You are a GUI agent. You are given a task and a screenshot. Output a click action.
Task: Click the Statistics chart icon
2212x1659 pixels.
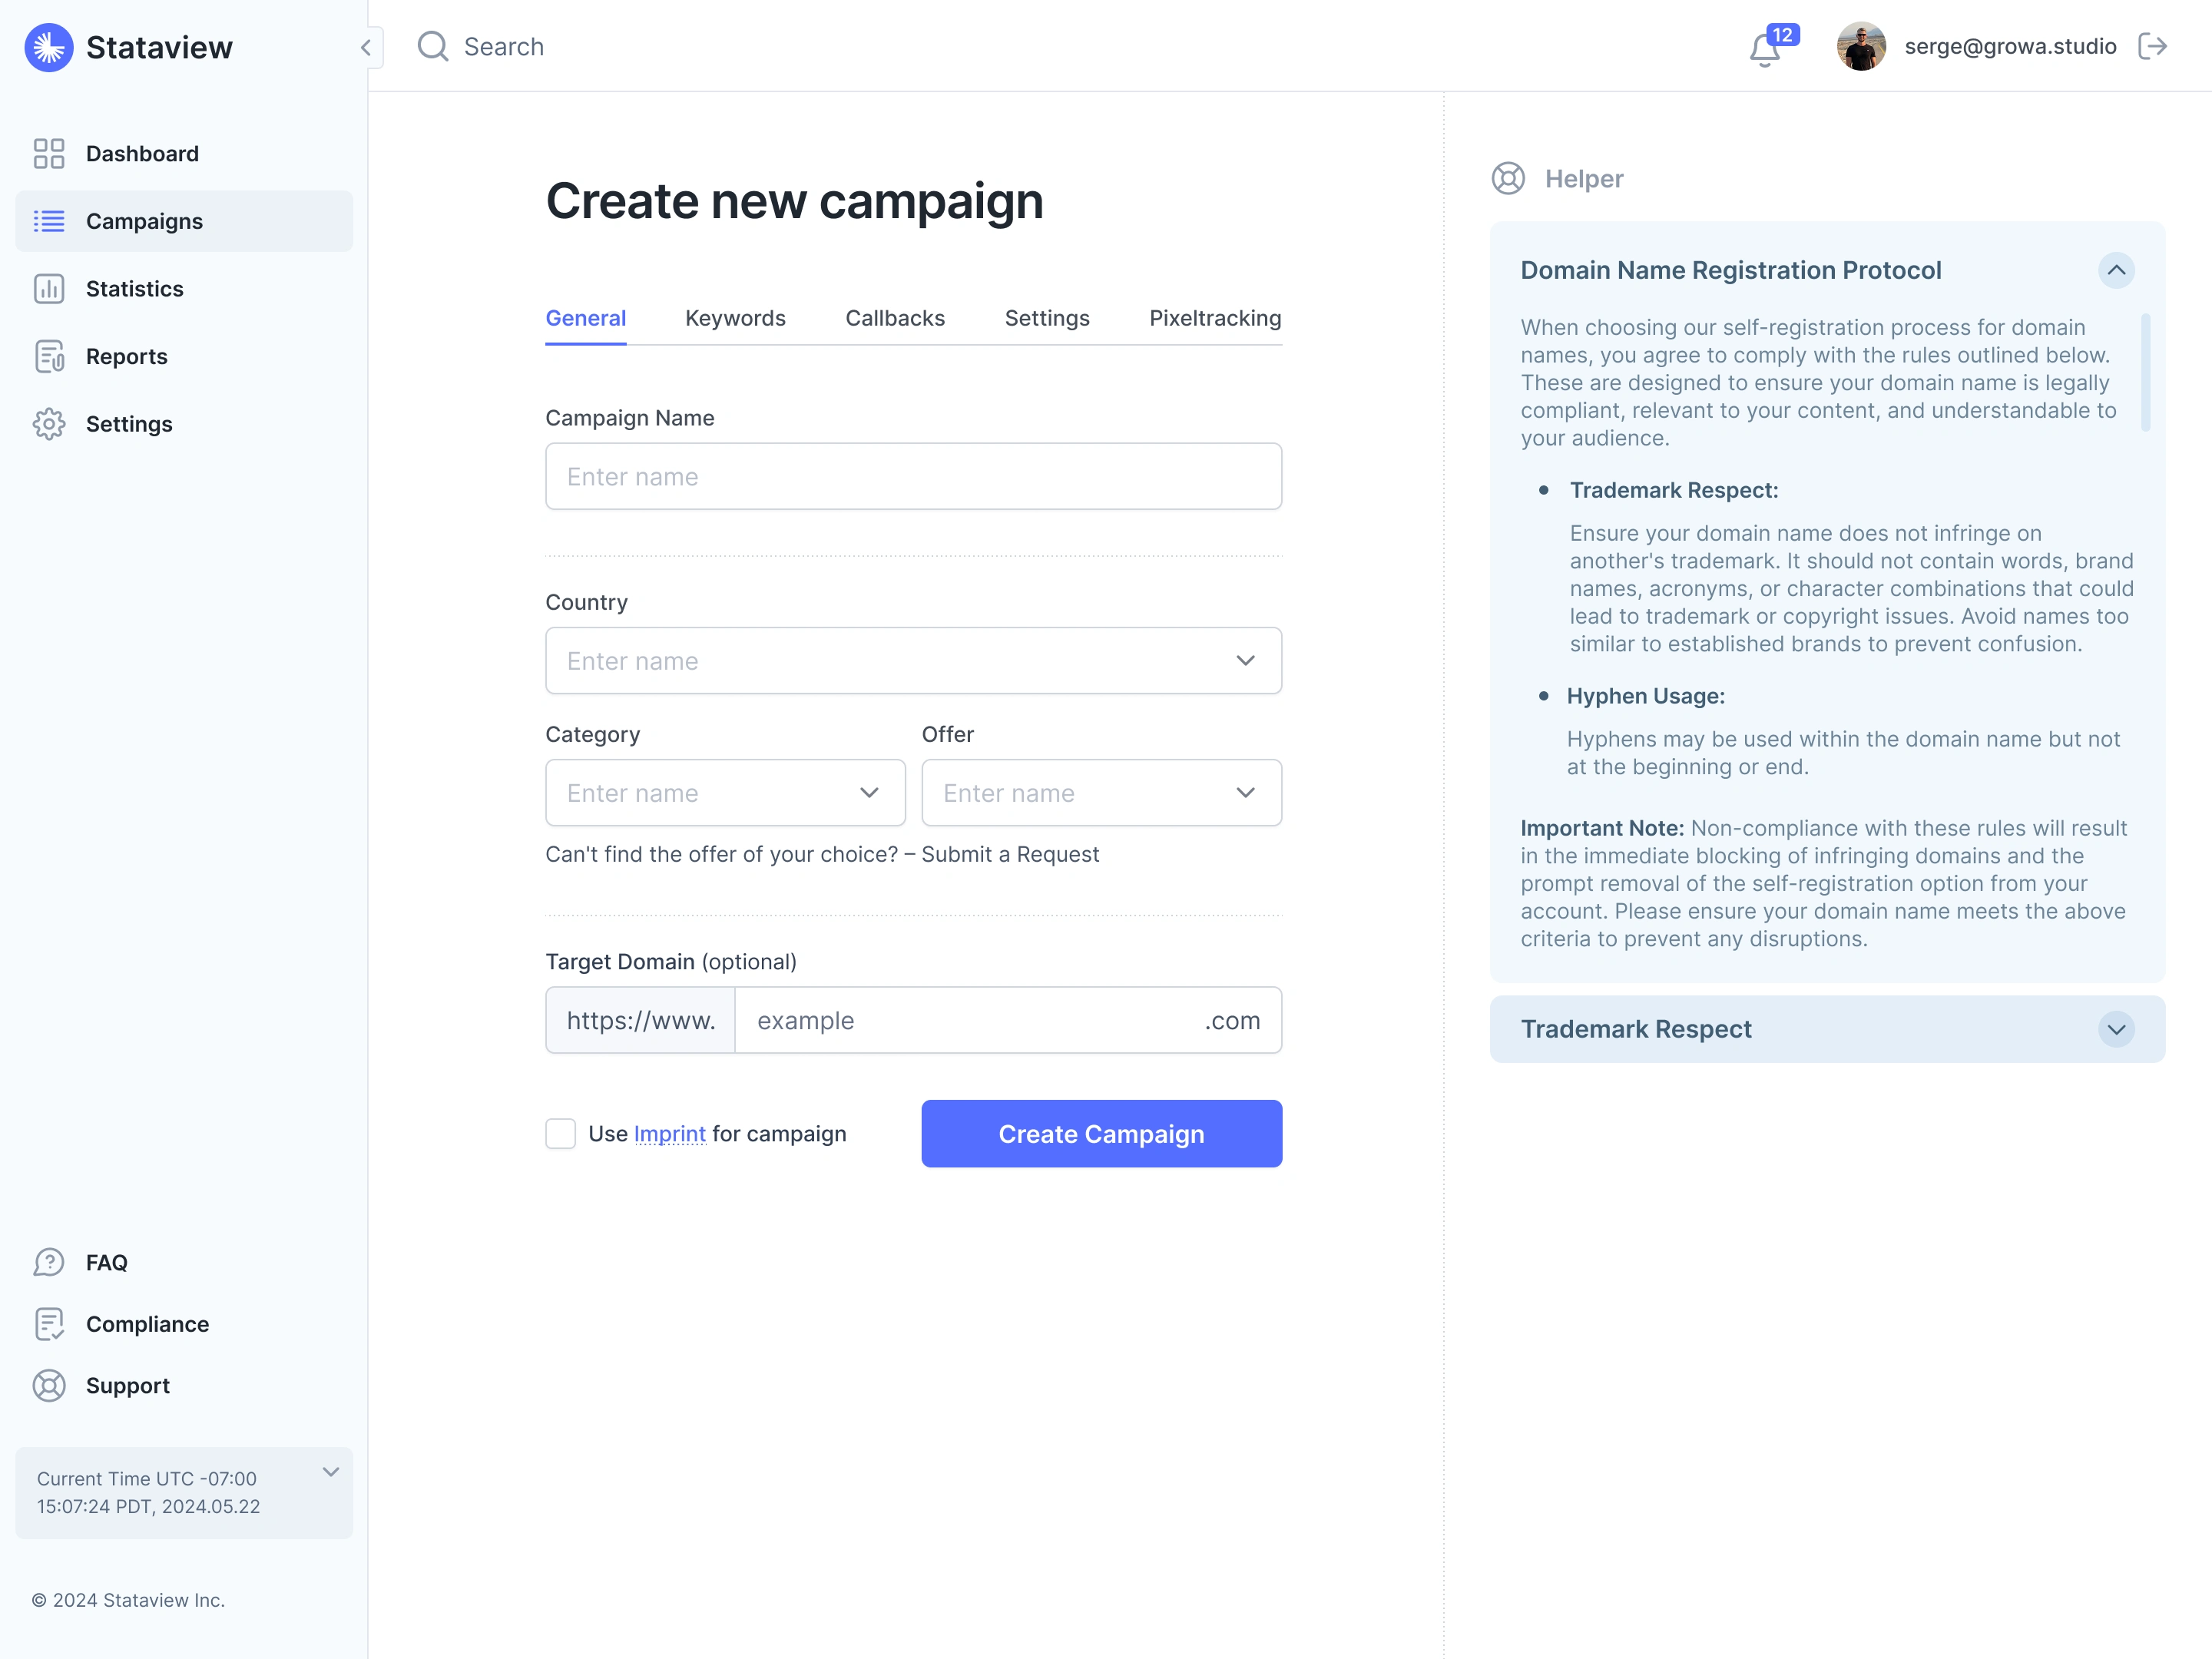48,289
